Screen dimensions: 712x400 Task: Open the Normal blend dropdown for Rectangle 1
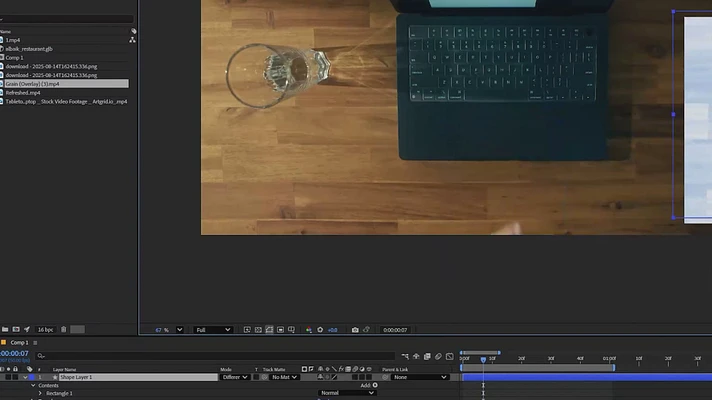[346, 393]
